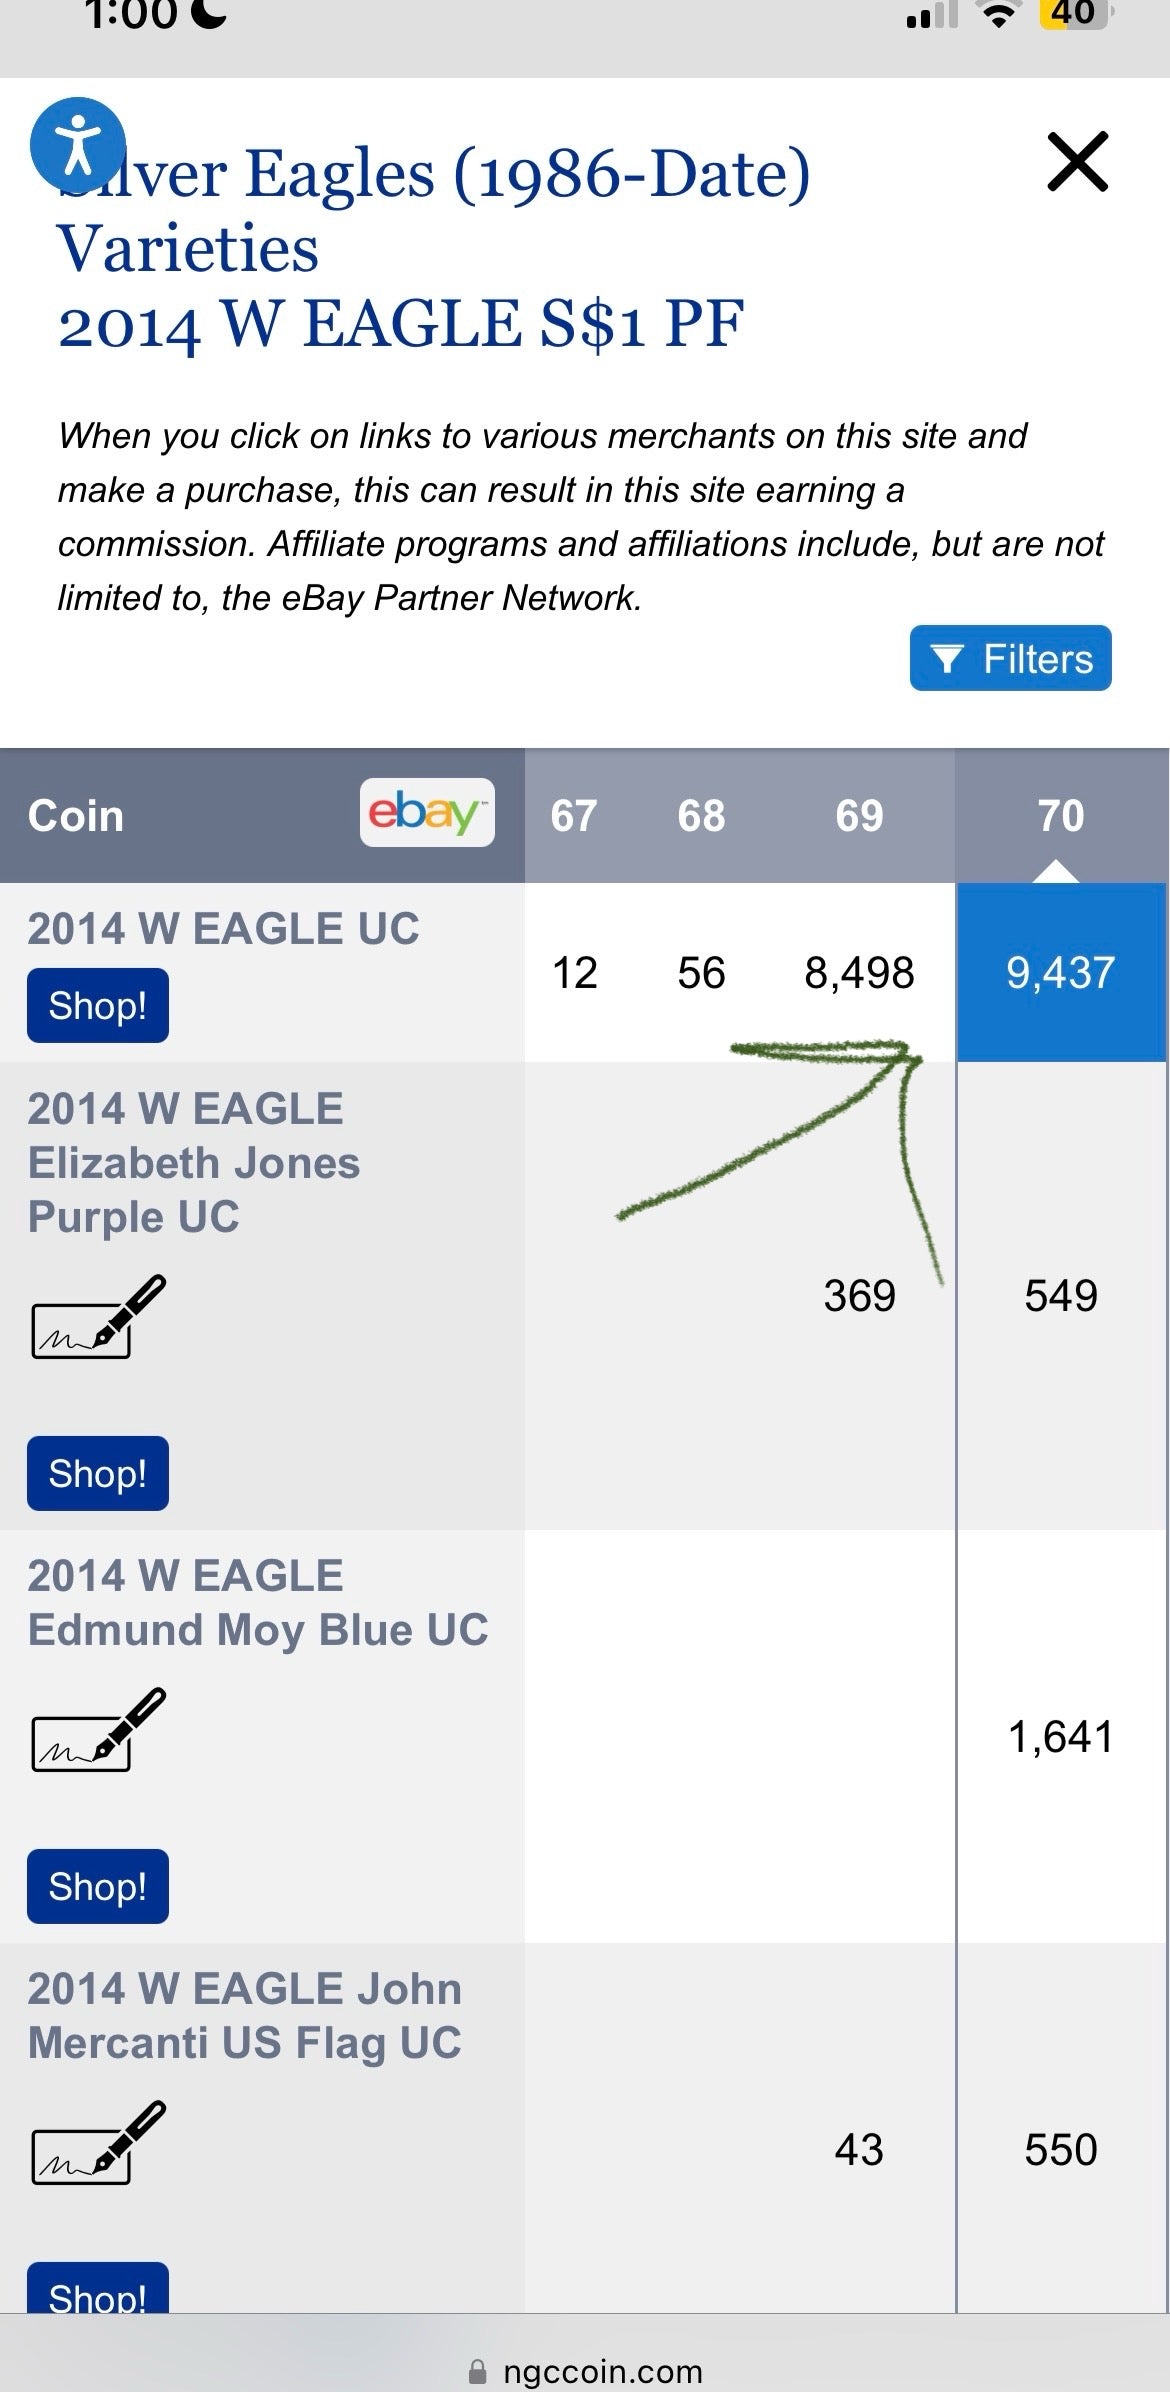This screenshot has height=2392, width=1170.
Task: Click signature icon for Elizabeth Jones Purple
Action: pos(98,1317)
